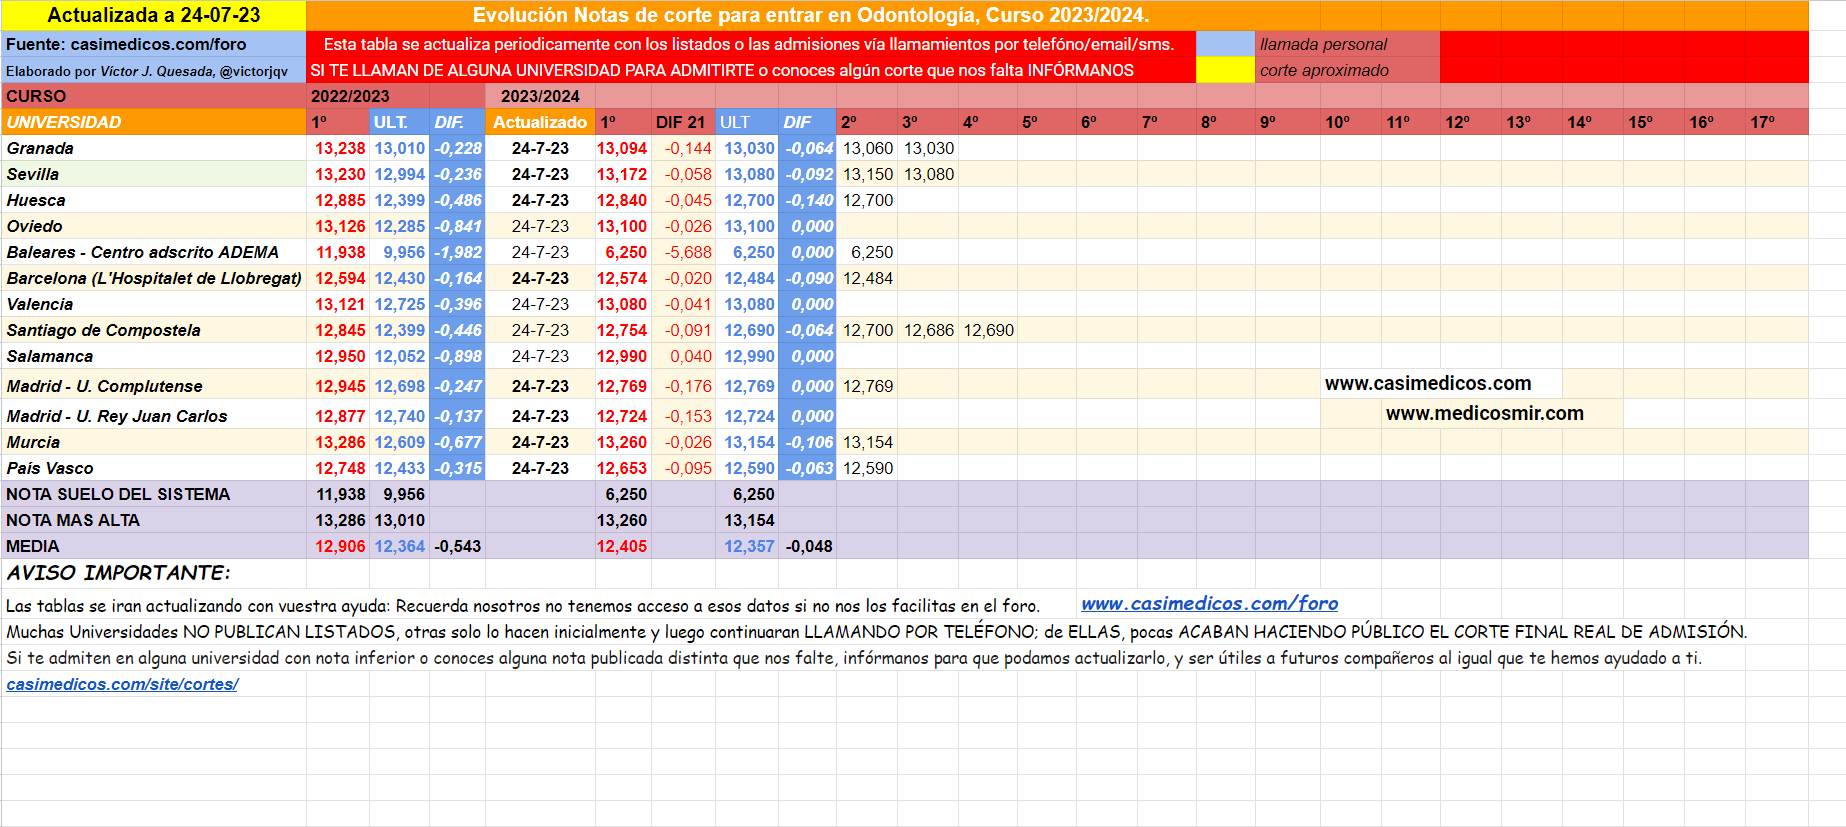Select Madrid Complutense 12,769 second-list value
The height and width of the screenshot is (827, 1846).
coord(867,386)
